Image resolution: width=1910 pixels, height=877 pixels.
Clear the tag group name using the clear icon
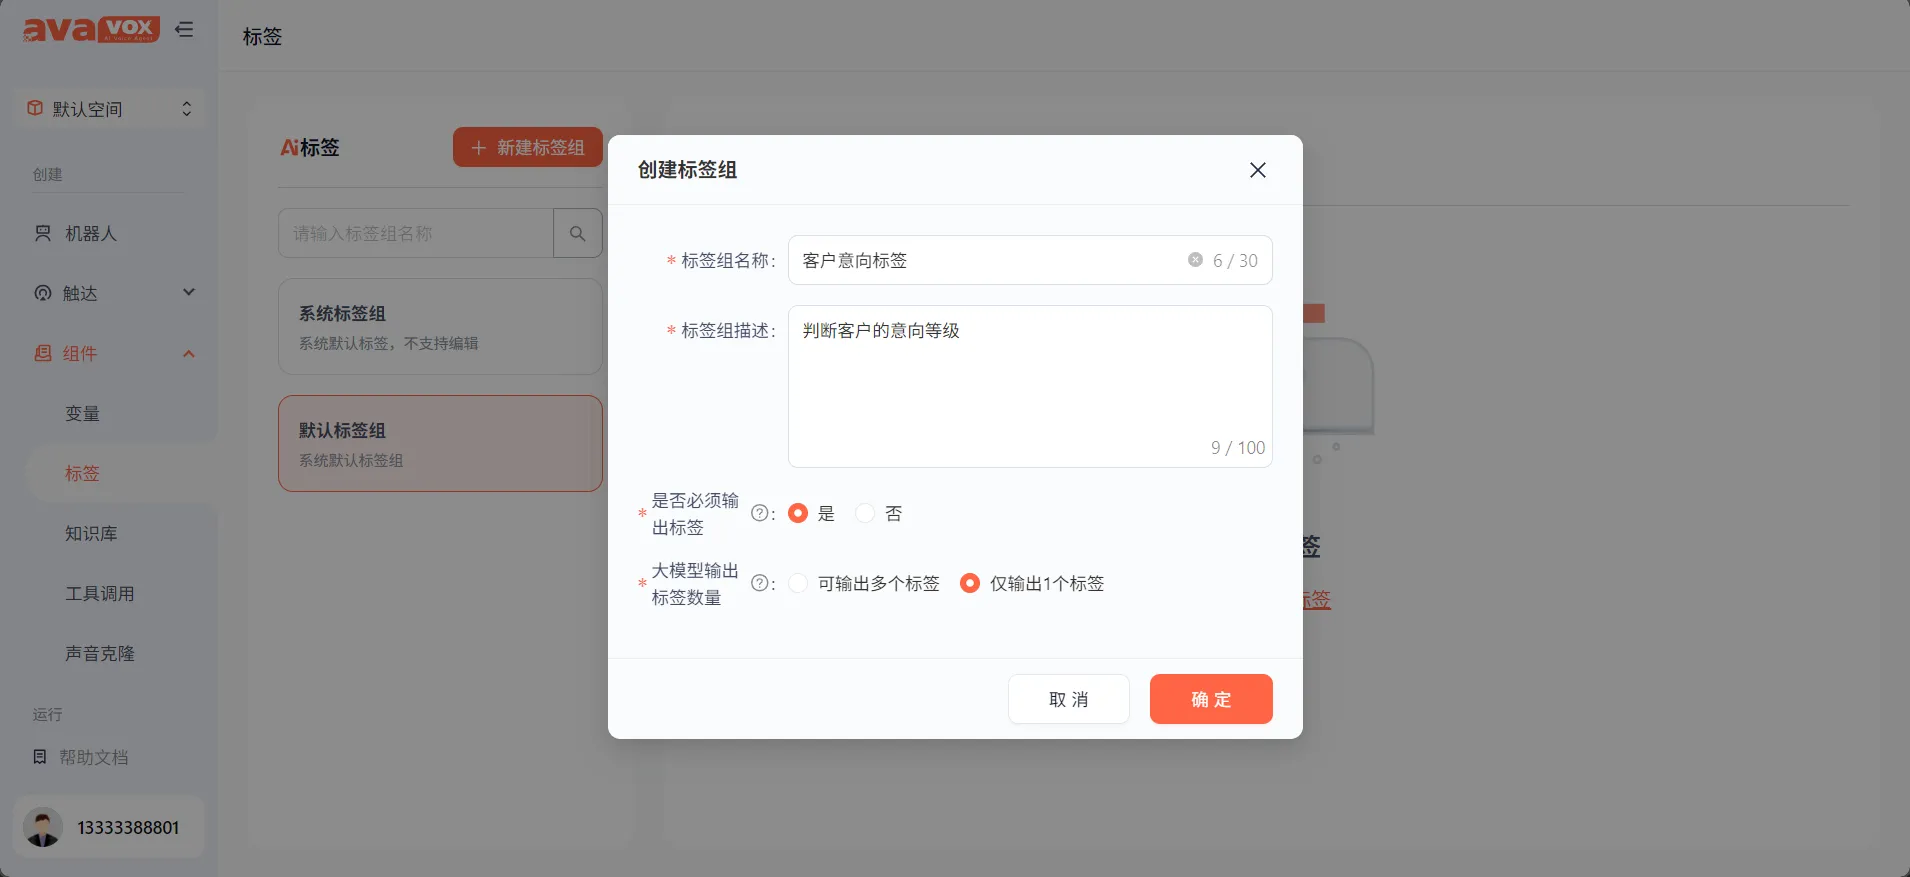tap(1195, 260)
